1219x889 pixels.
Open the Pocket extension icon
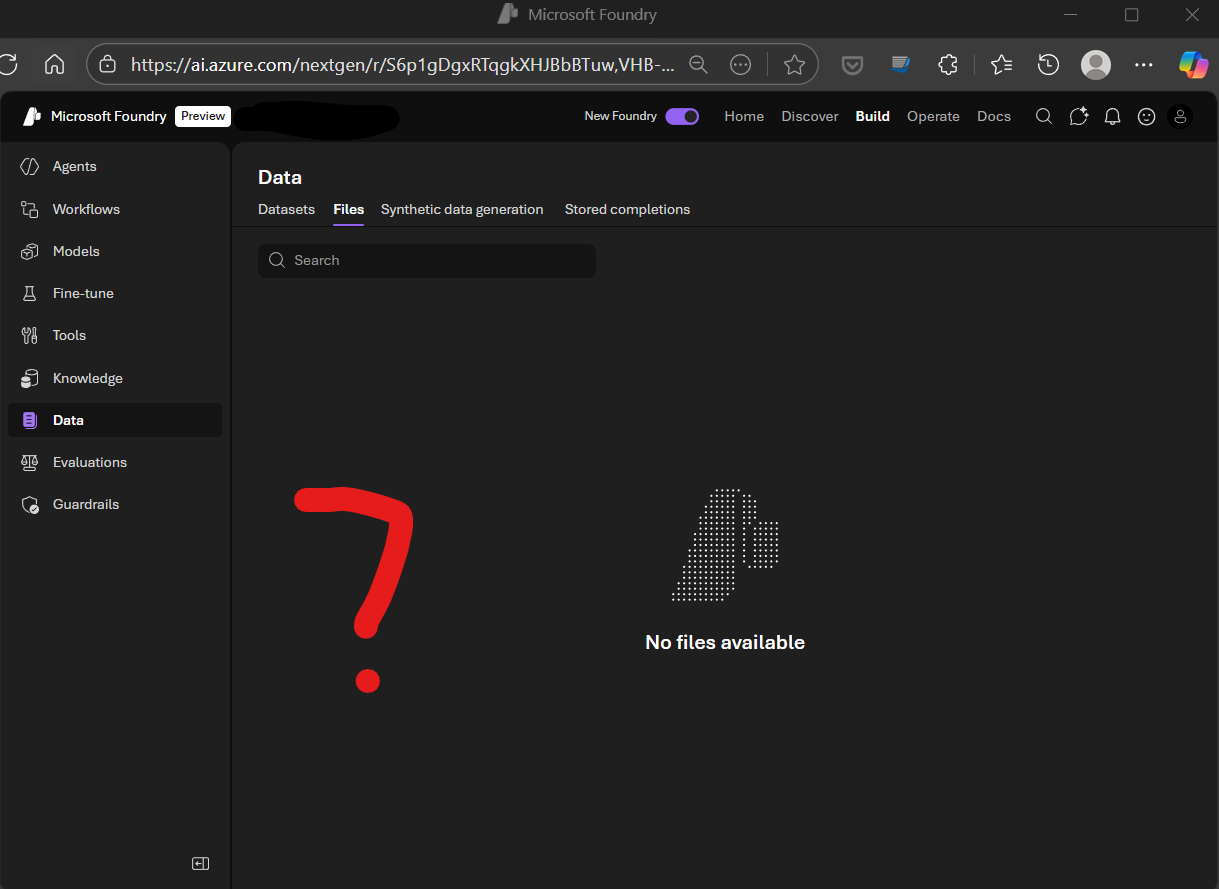[853, 65]
